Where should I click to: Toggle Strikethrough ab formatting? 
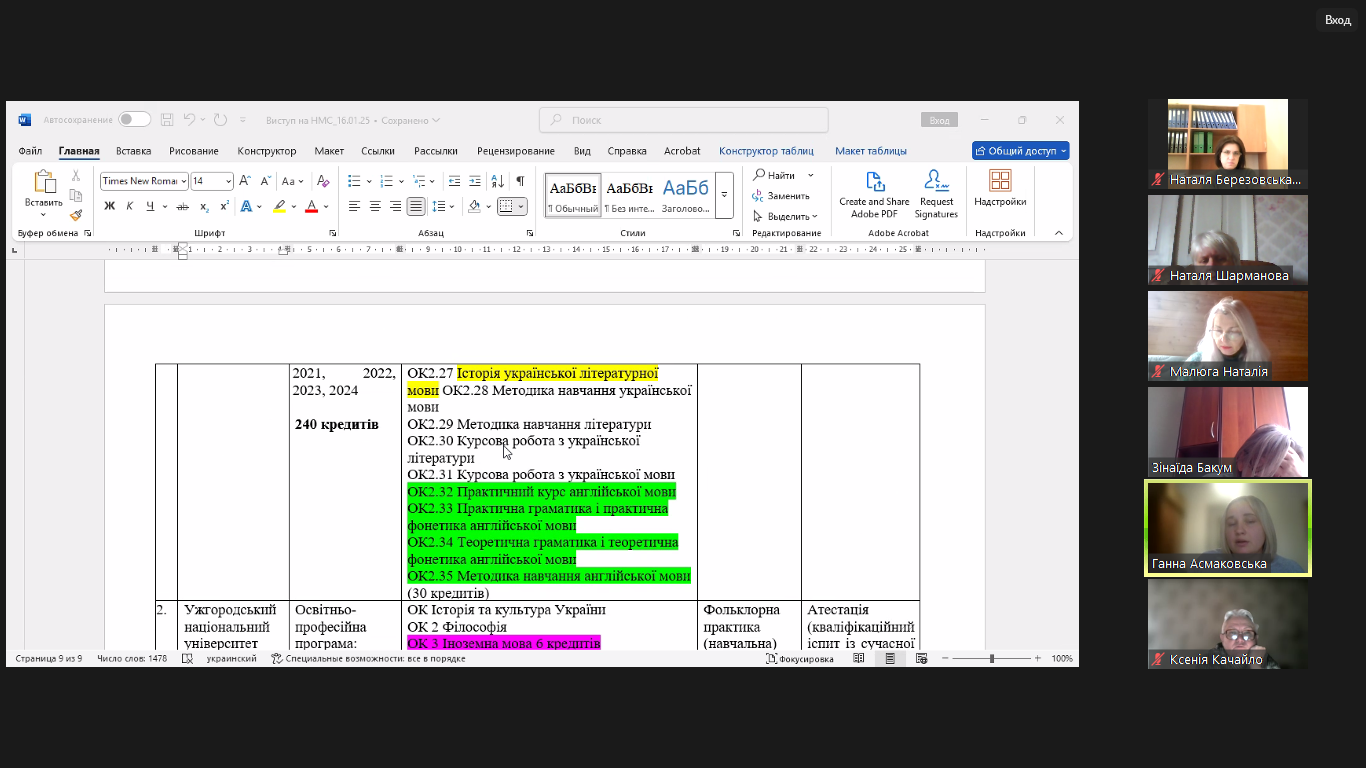point(182,206)
